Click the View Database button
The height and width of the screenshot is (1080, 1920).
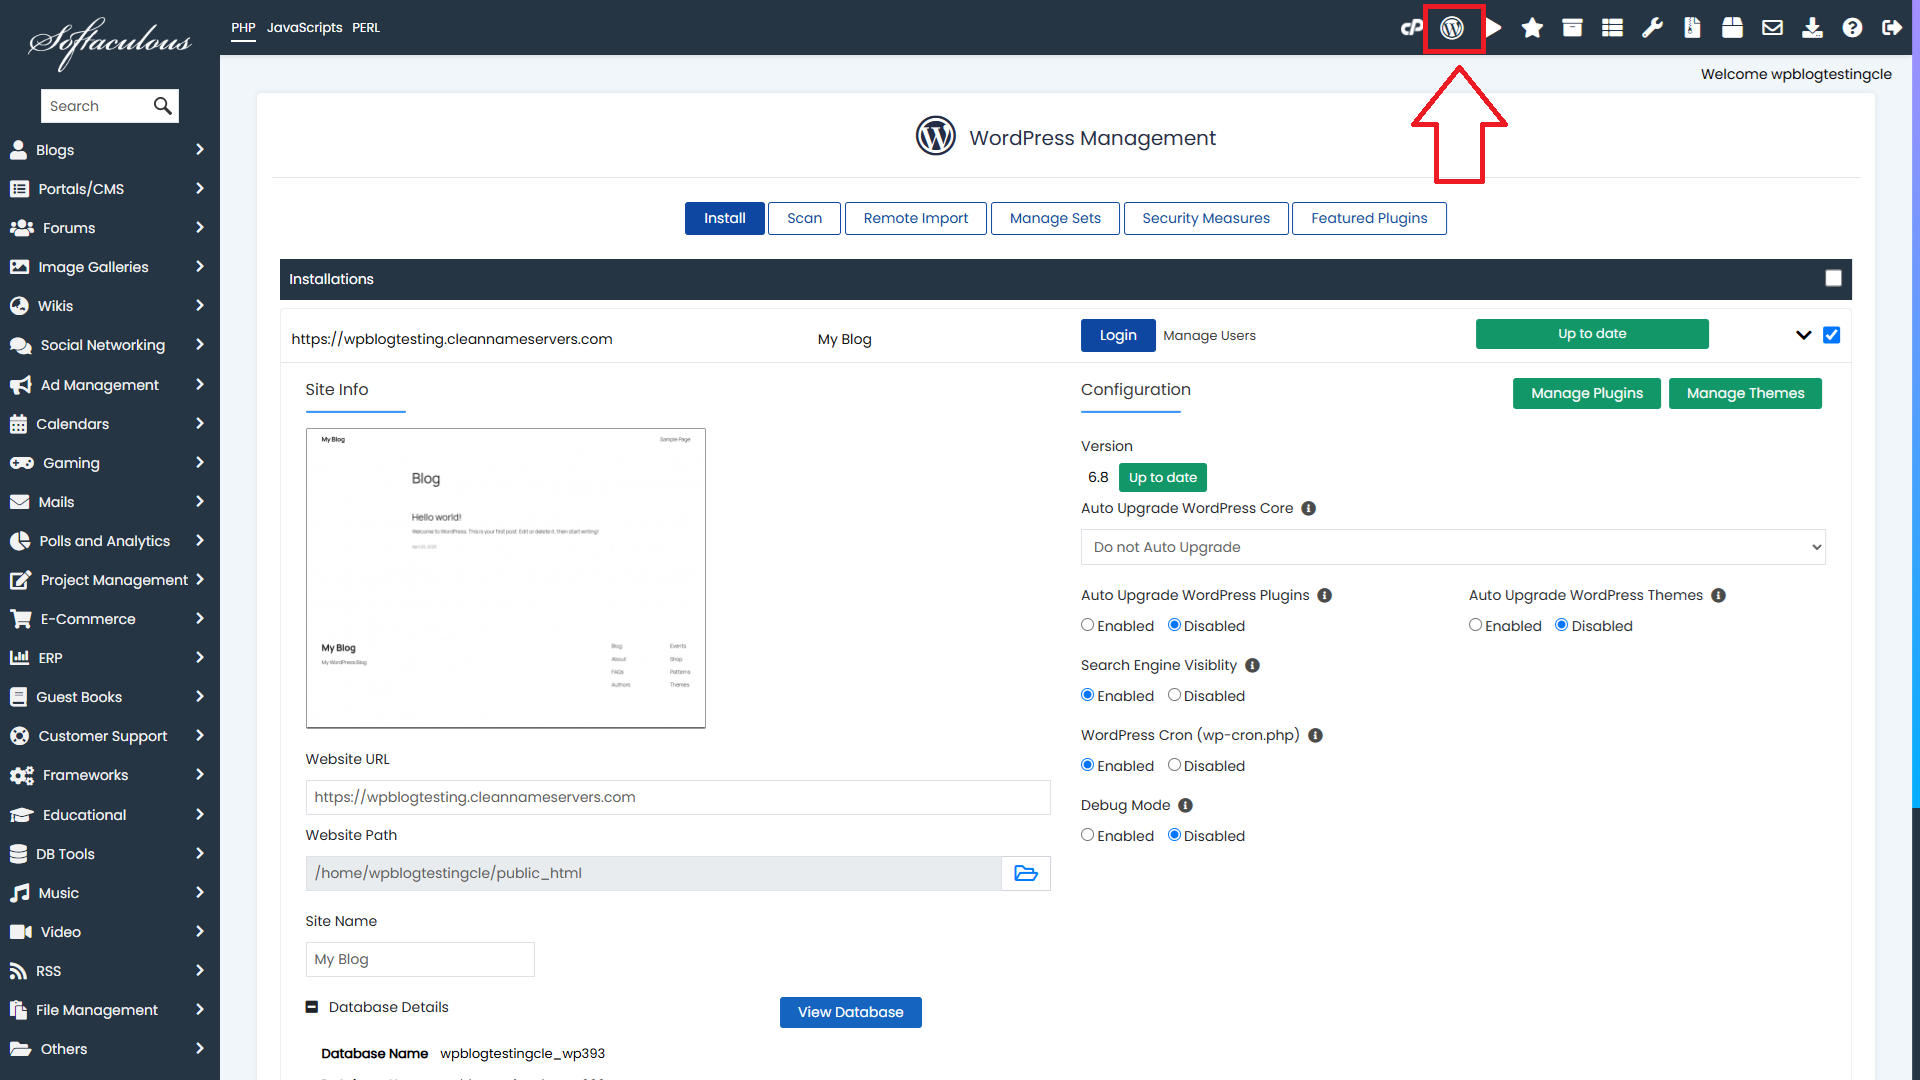tap(851, 1013)
